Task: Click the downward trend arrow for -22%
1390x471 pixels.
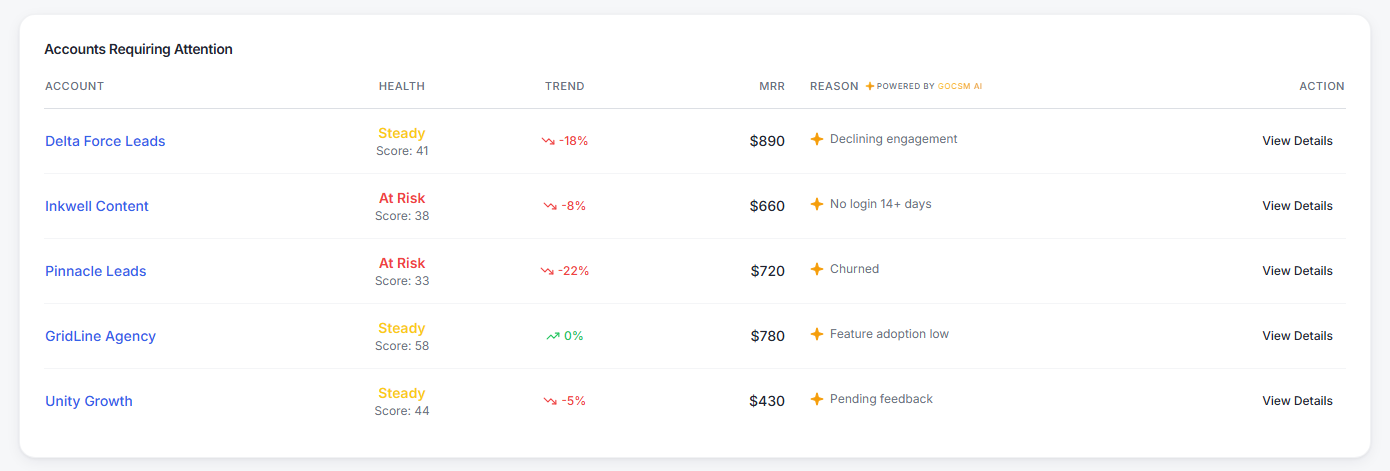Action: (547, 271)
